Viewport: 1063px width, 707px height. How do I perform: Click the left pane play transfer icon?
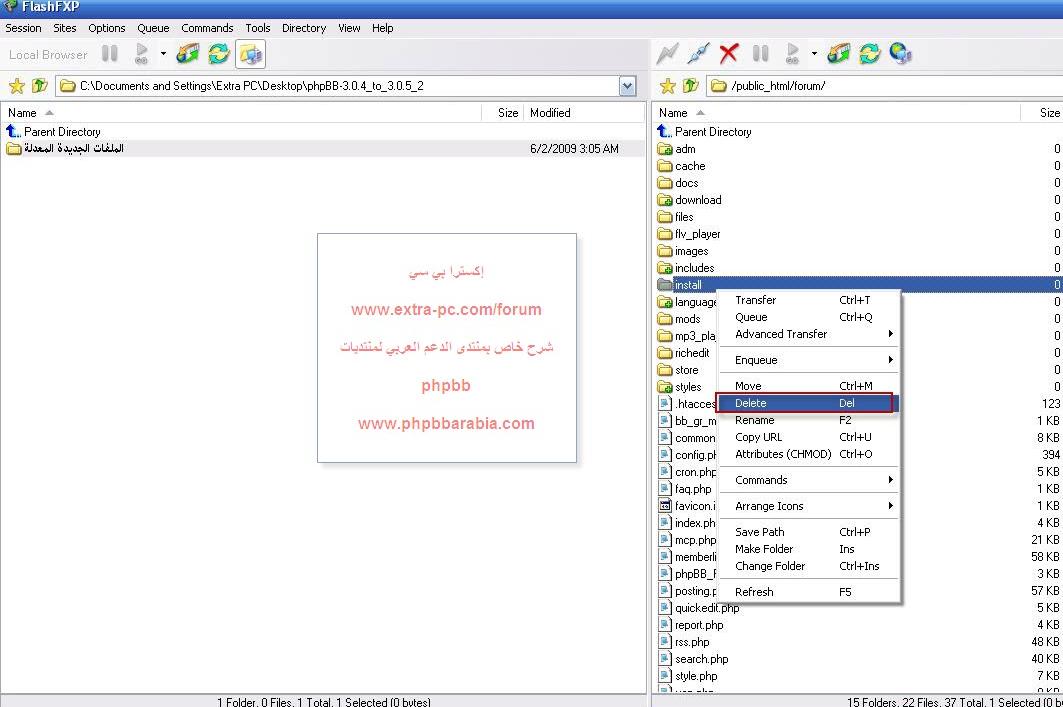[x=141, y=54]
